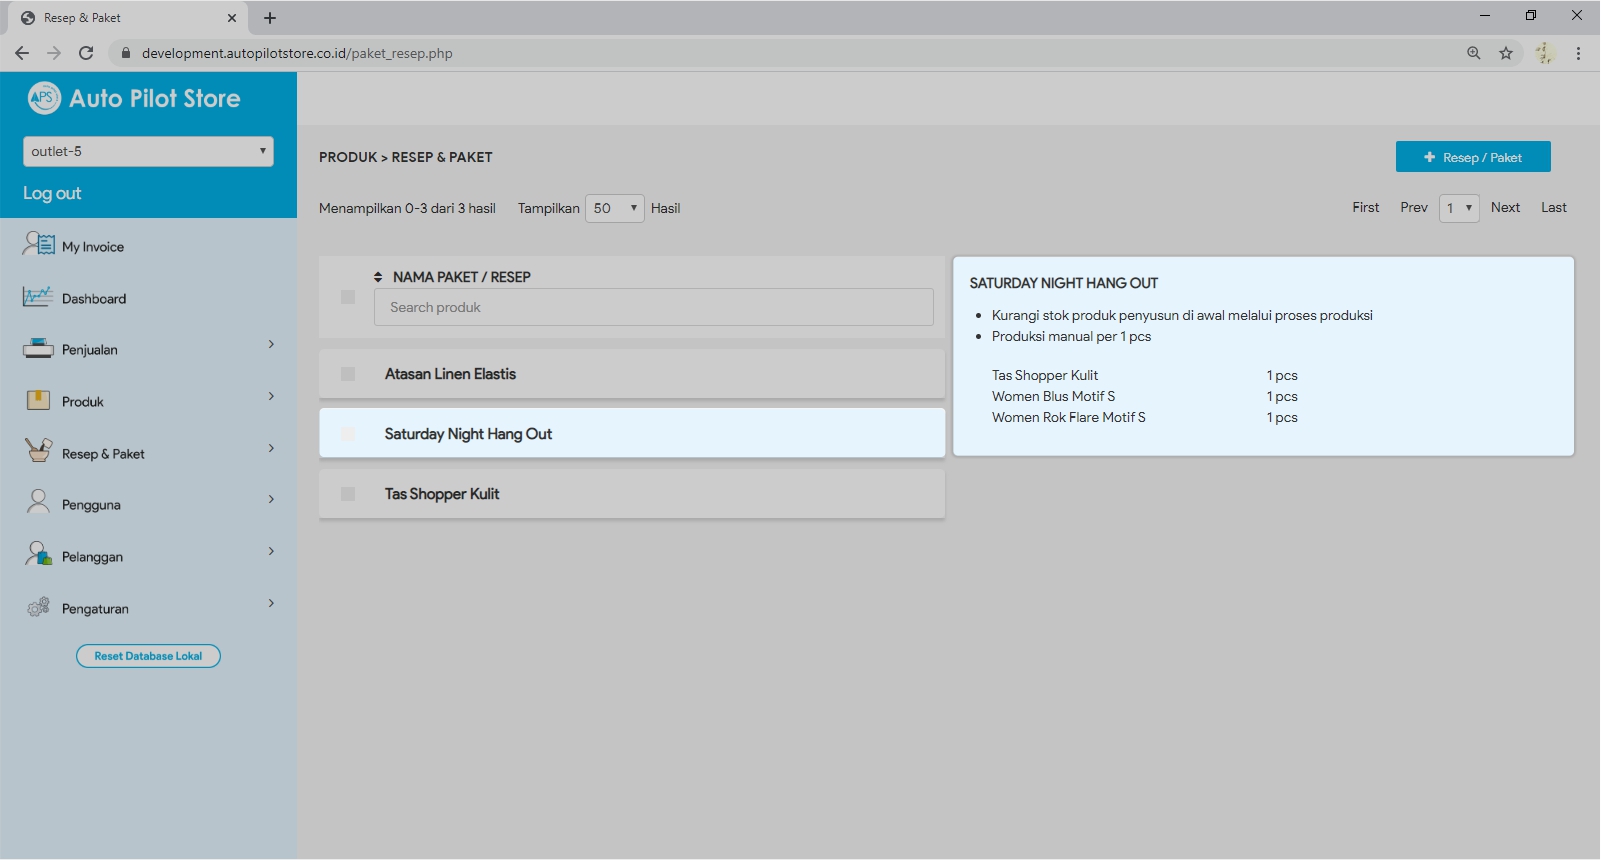Click the Produk box icon
The height and width of the screenshot is (860, 1601).
38,401
